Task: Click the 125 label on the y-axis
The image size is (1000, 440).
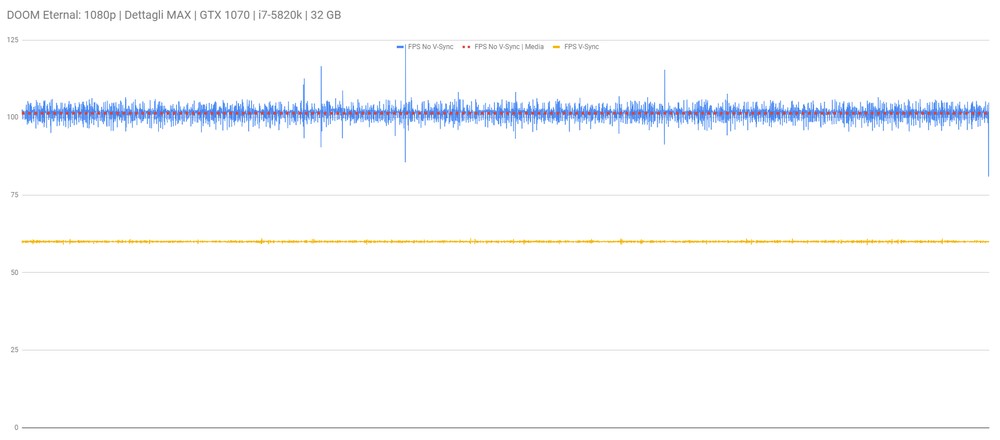Action: click(12, 40)
